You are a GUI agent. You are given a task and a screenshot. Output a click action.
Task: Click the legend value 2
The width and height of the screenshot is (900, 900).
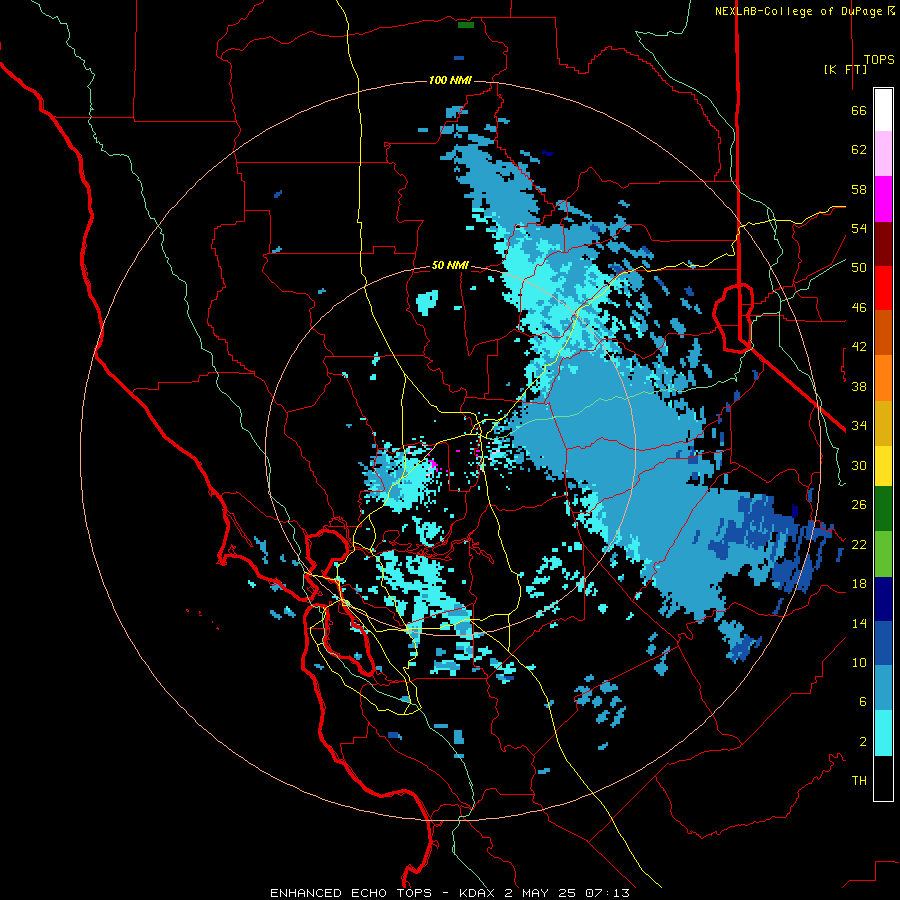click(x=863, y=742)
